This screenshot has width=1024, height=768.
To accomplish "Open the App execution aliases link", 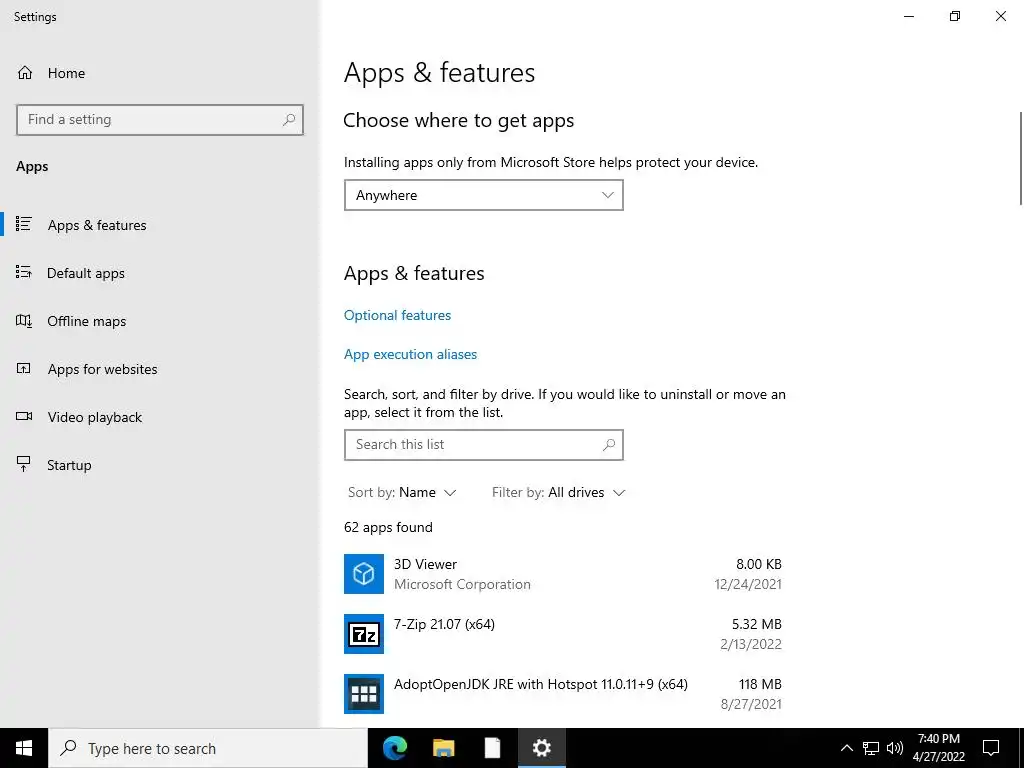I will pyautogui.click(x=410, y=355).
